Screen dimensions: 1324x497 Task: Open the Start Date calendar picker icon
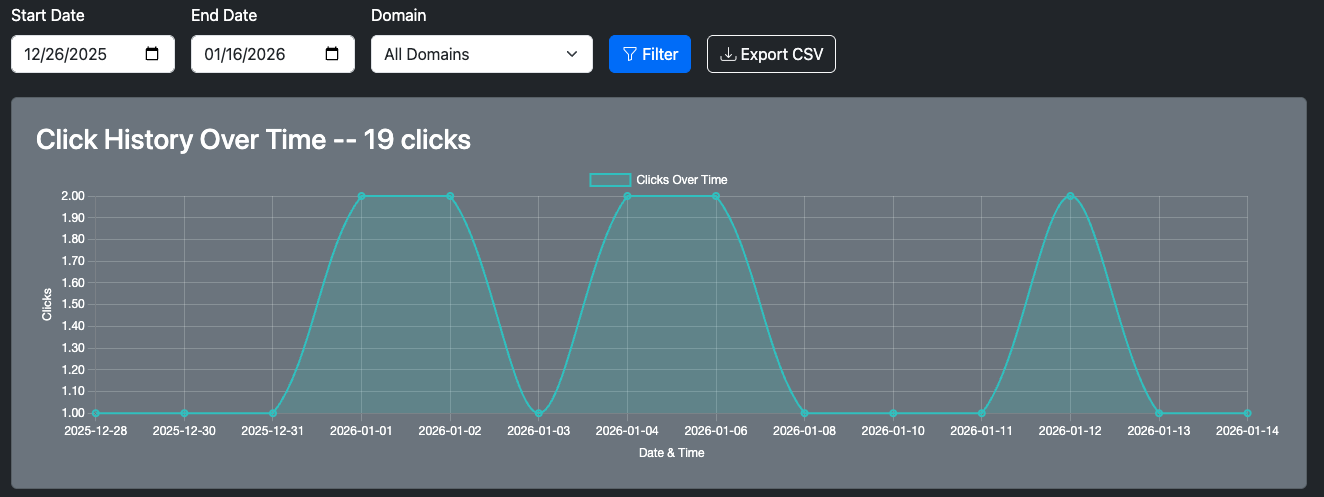pos(152,54)
